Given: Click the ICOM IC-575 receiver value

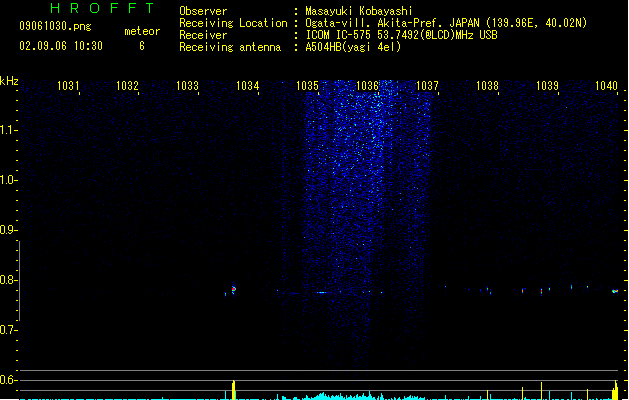Looking at the screenshot, I should 402,35.
